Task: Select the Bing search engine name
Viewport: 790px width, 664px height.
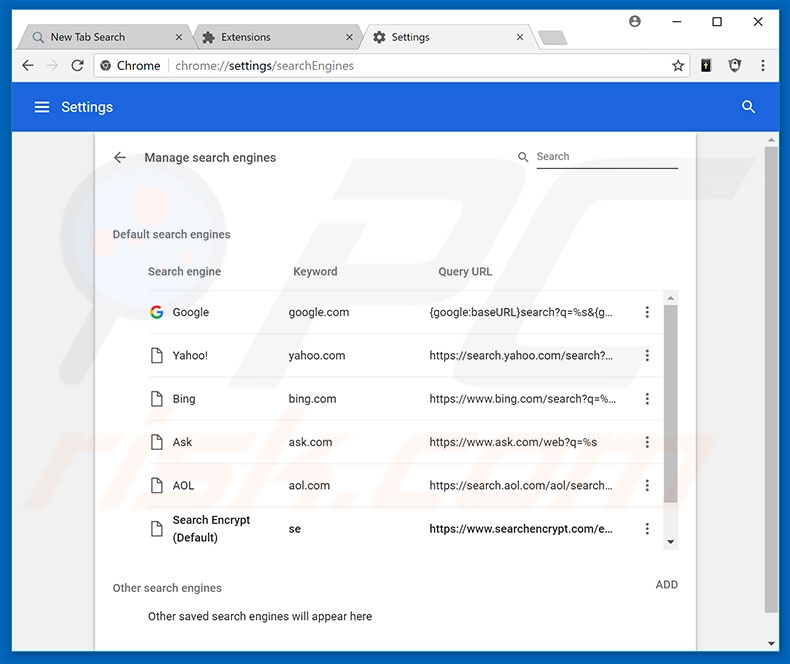Action: 184,399
